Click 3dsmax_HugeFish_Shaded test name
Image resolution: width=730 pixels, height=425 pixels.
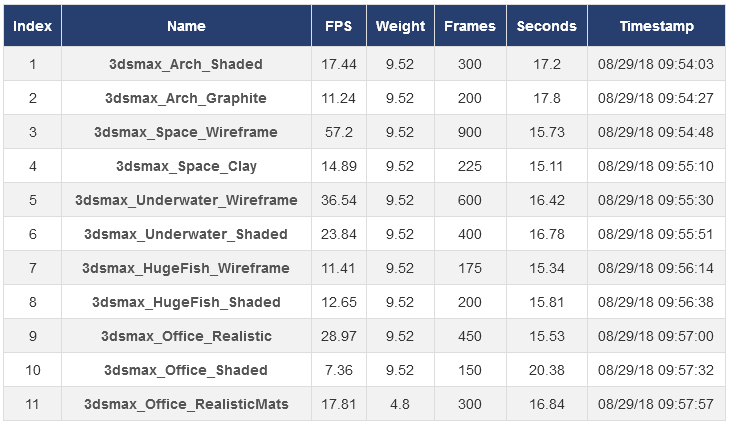[x=186, y=302]
